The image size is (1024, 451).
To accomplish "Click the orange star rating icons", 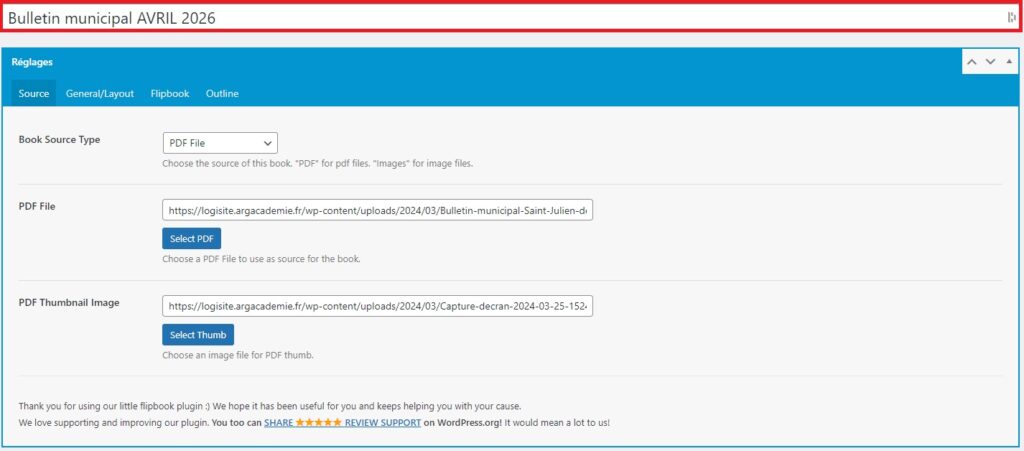I will 316,423.
